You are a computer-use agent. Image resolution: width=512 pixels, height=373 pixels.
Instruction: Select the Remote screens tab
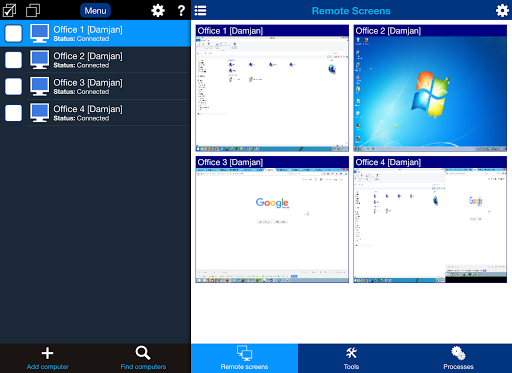244,358
